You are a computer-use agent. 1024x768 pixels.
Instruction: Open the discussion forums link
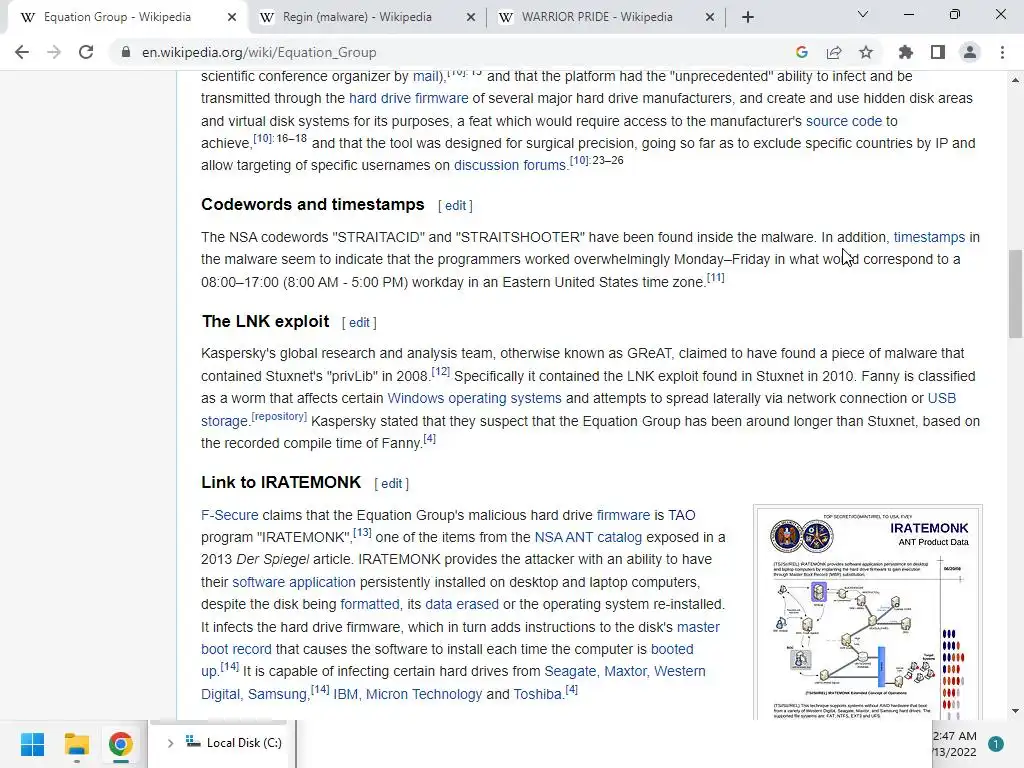(510, 165)
